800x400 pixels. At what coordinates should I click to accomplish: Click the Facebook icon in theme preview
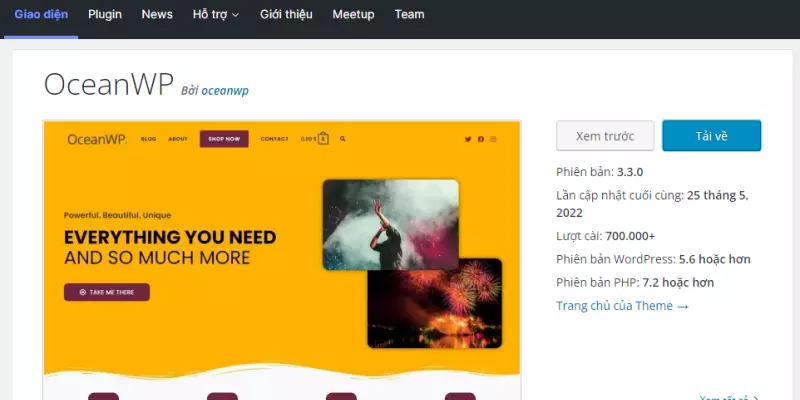point(481,139)
